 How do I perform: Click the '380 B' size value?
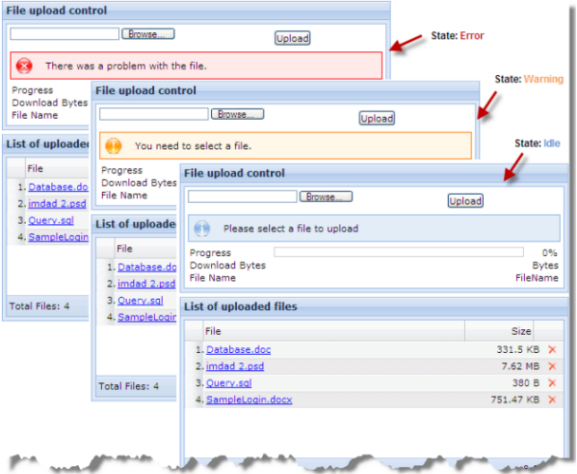point(526,383)
